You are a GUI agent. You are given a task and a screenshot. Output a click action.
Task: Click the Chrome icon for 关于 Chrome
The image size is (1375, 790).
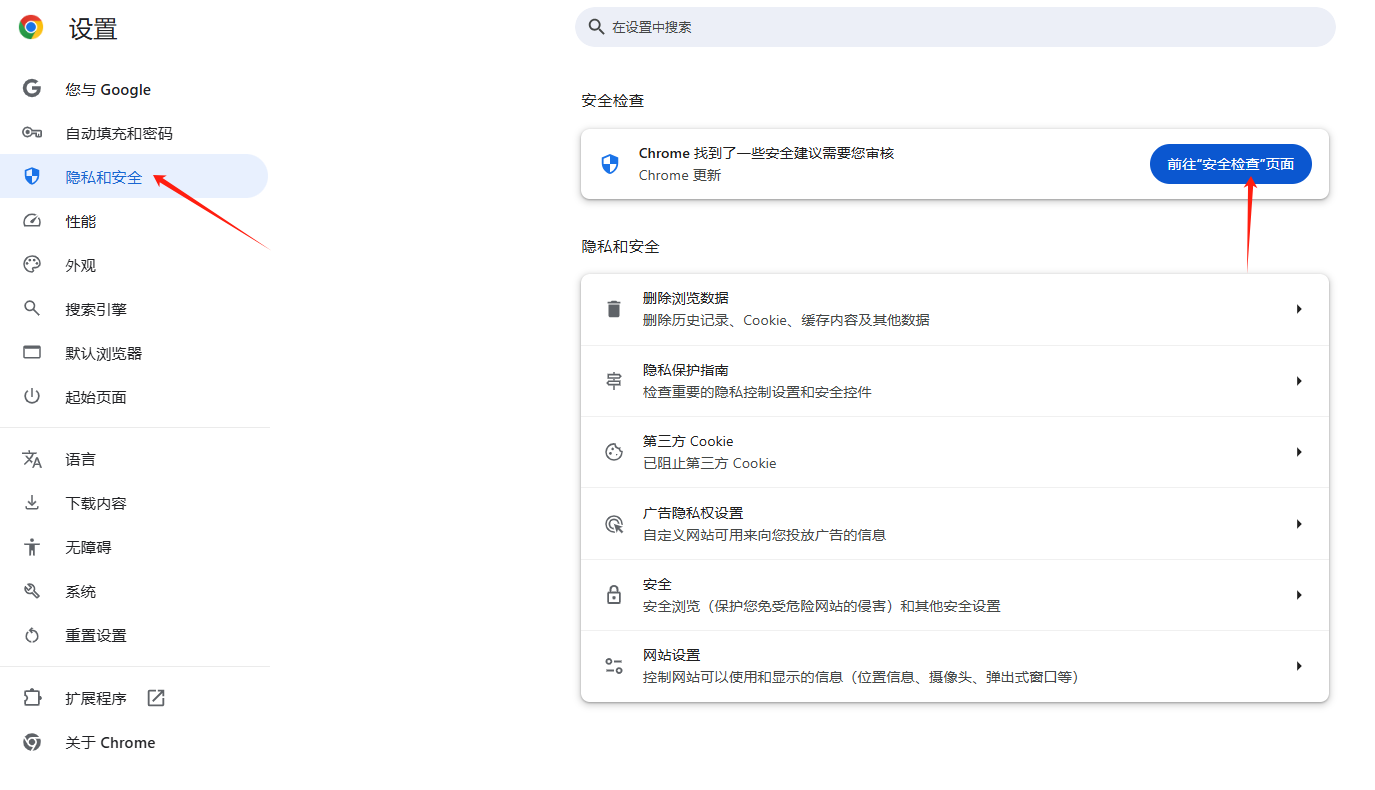(x=32, y=742)
